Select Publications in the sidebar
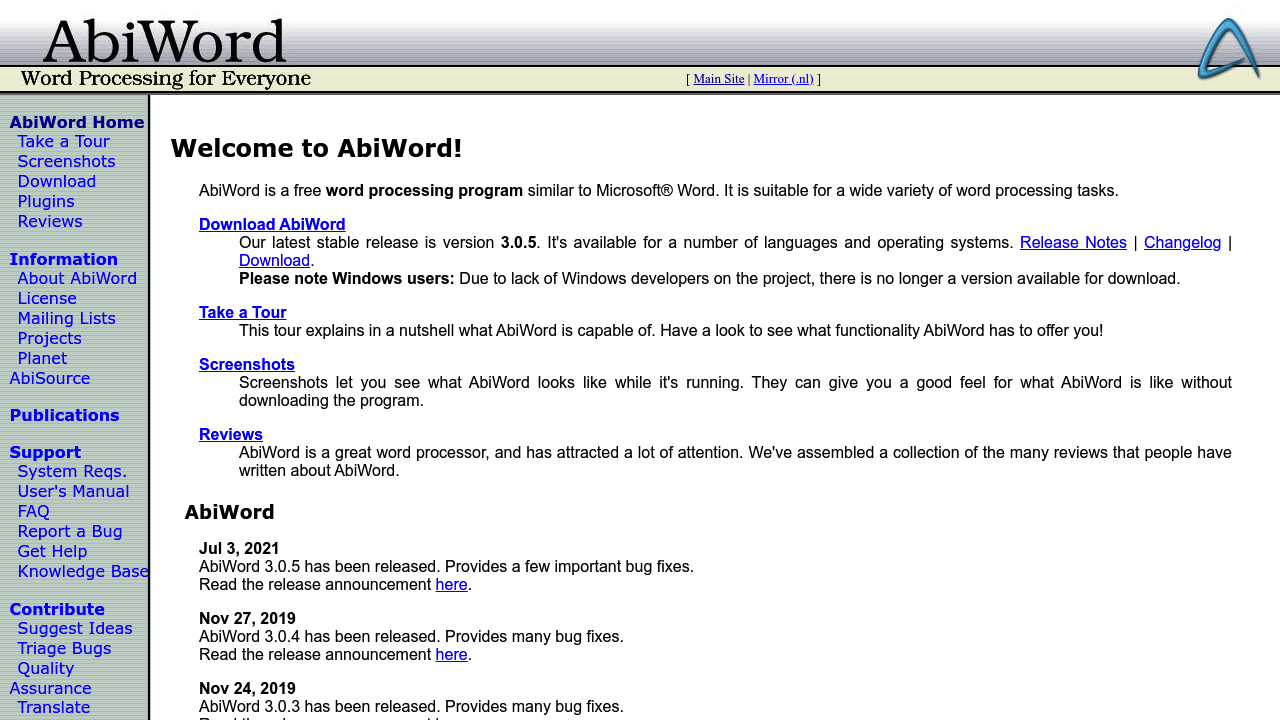Viewport: 1280px width, 720px height. 64,415
